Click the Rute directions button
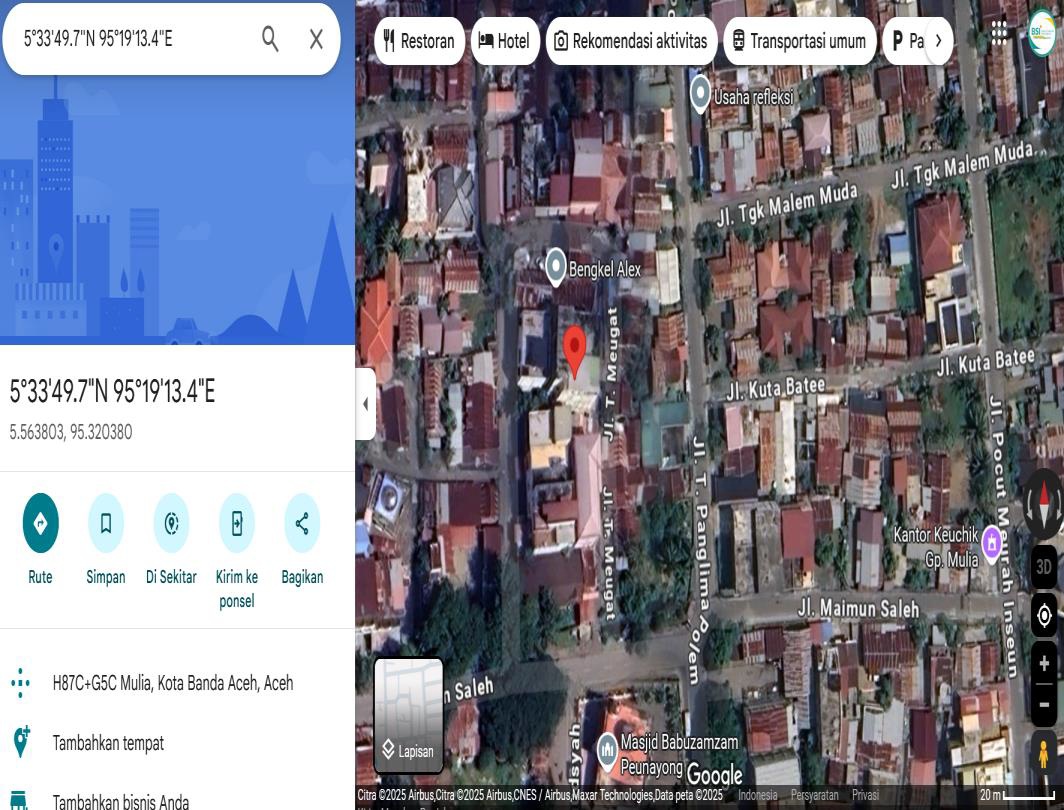Image resolution: width=1064 pixels, height=810 pixels. coord(40,523)
